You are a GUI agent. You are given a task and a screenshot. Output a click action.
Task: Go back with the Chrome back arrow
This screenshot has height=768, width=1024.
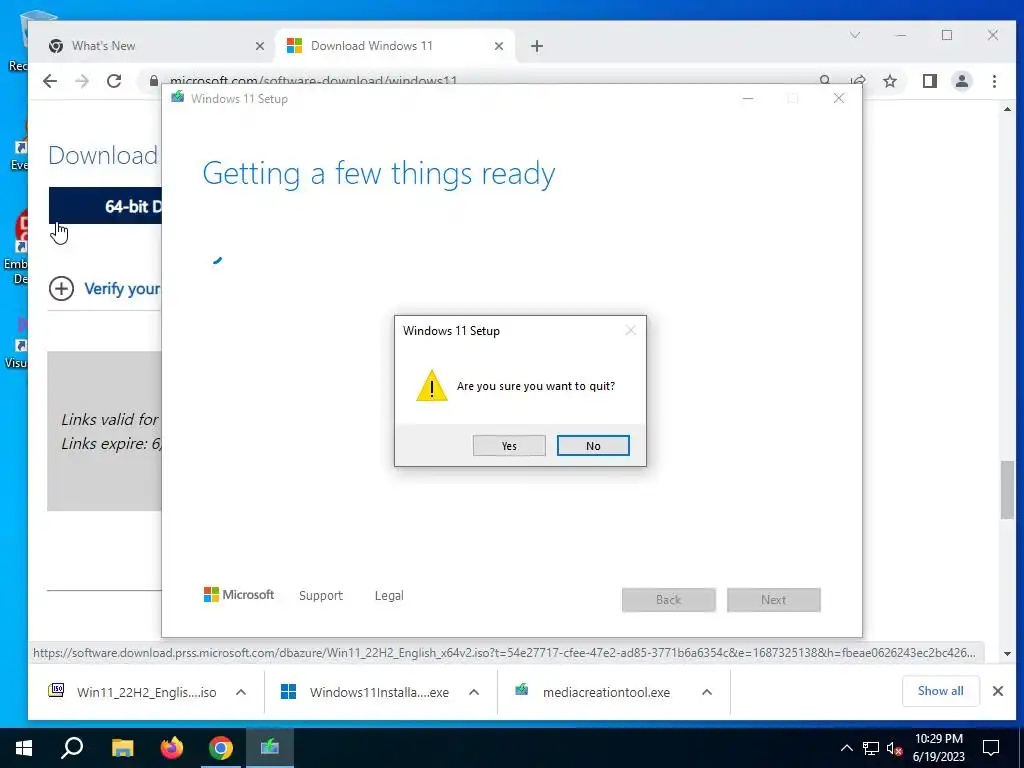point(50,81)
